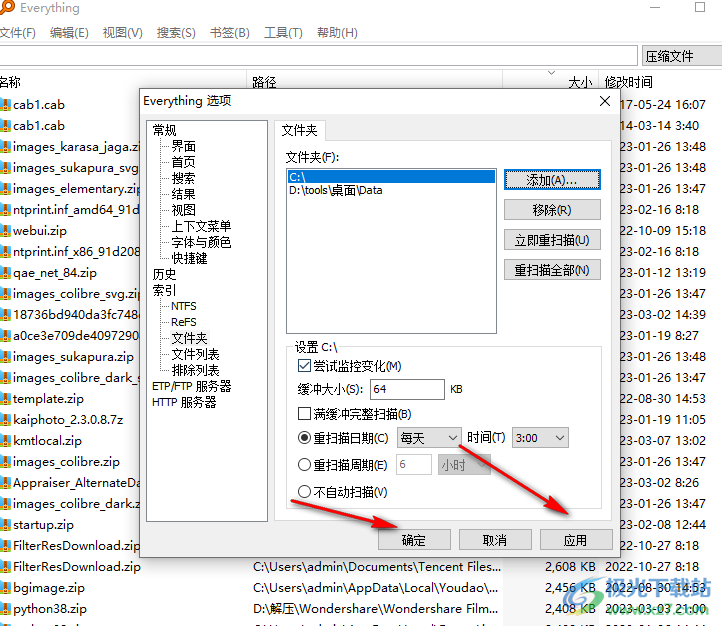722x626 pixels.
Task: Click the 移除(R) button
Action: (x=552, y=209)
